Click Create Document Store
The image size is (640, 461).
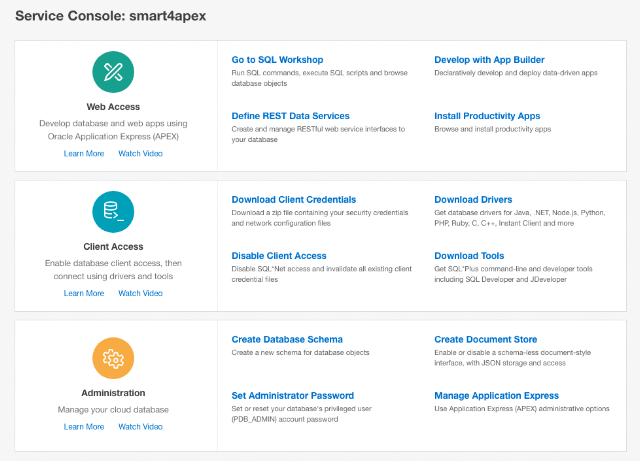click(485, 340)
